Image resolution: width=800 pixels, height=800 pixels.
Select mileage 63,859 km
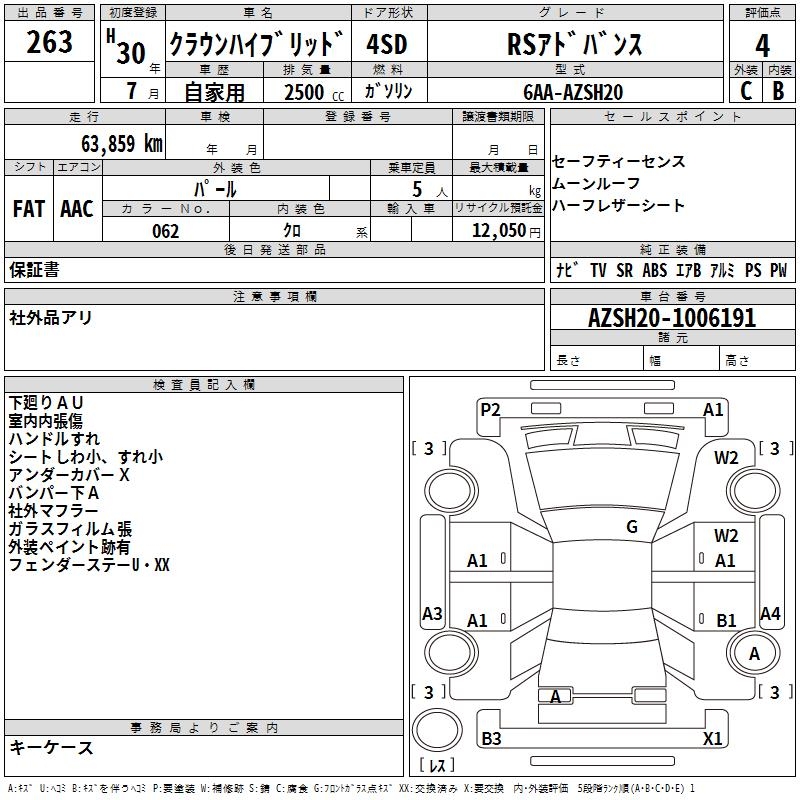pyautogui.click(x=122, y=144)
